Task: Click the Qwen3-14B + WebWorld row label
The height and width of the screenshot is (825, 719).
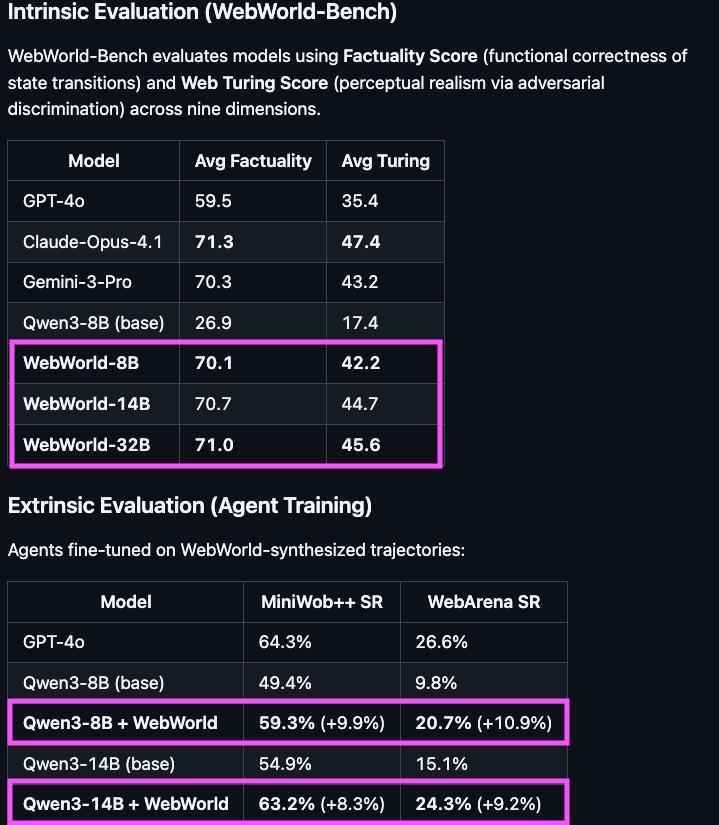Action: point(126,804)
